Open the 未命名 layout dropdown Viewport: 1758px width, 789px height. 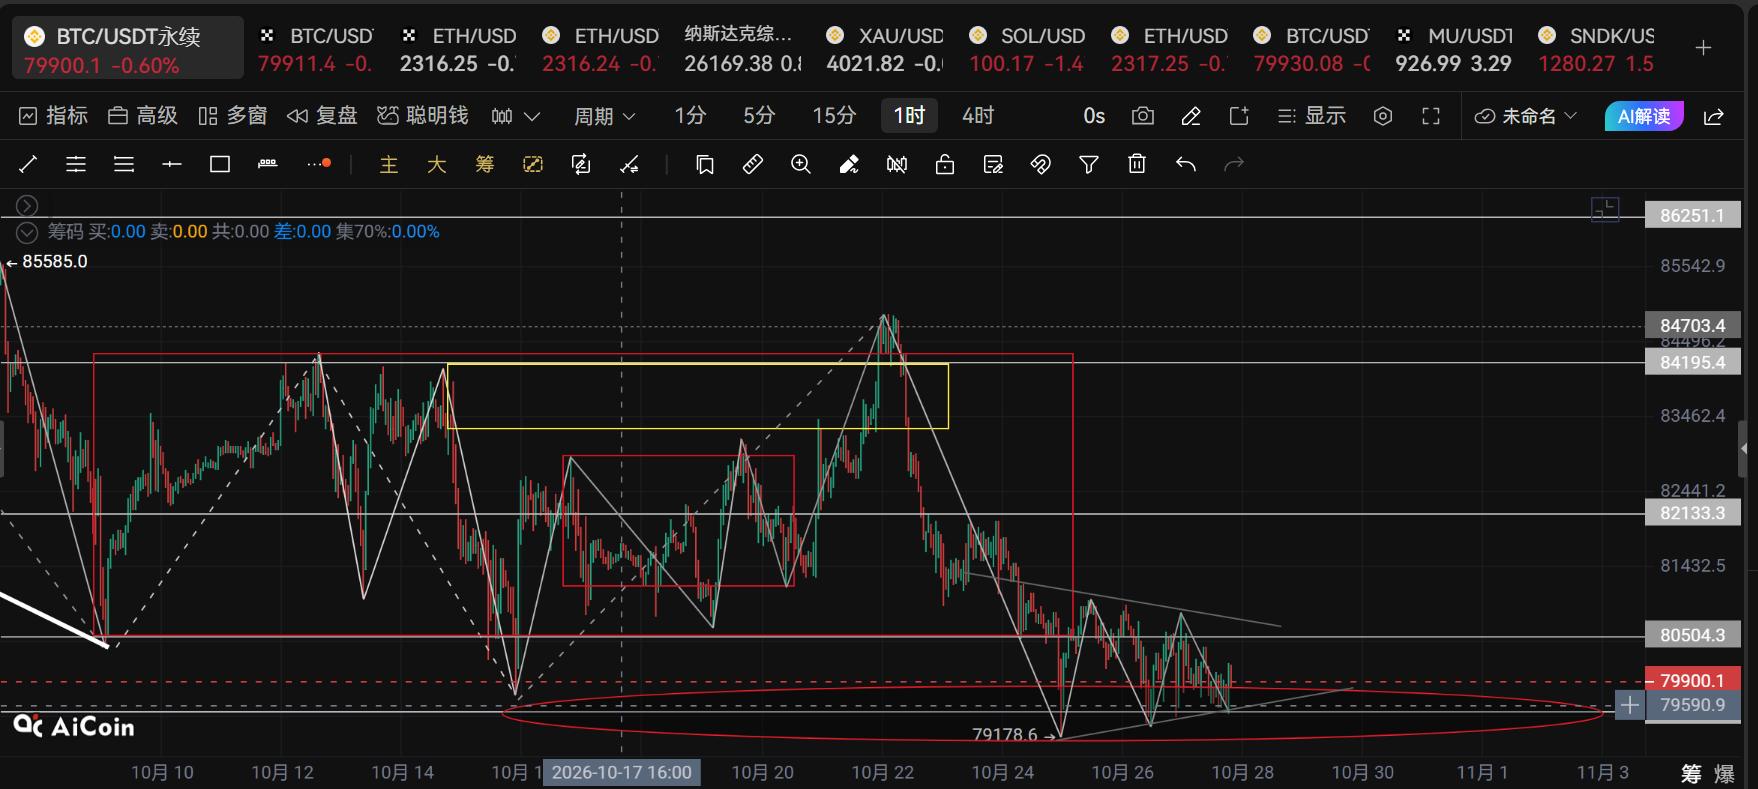pyautogui.click(x=1525, y=116)
